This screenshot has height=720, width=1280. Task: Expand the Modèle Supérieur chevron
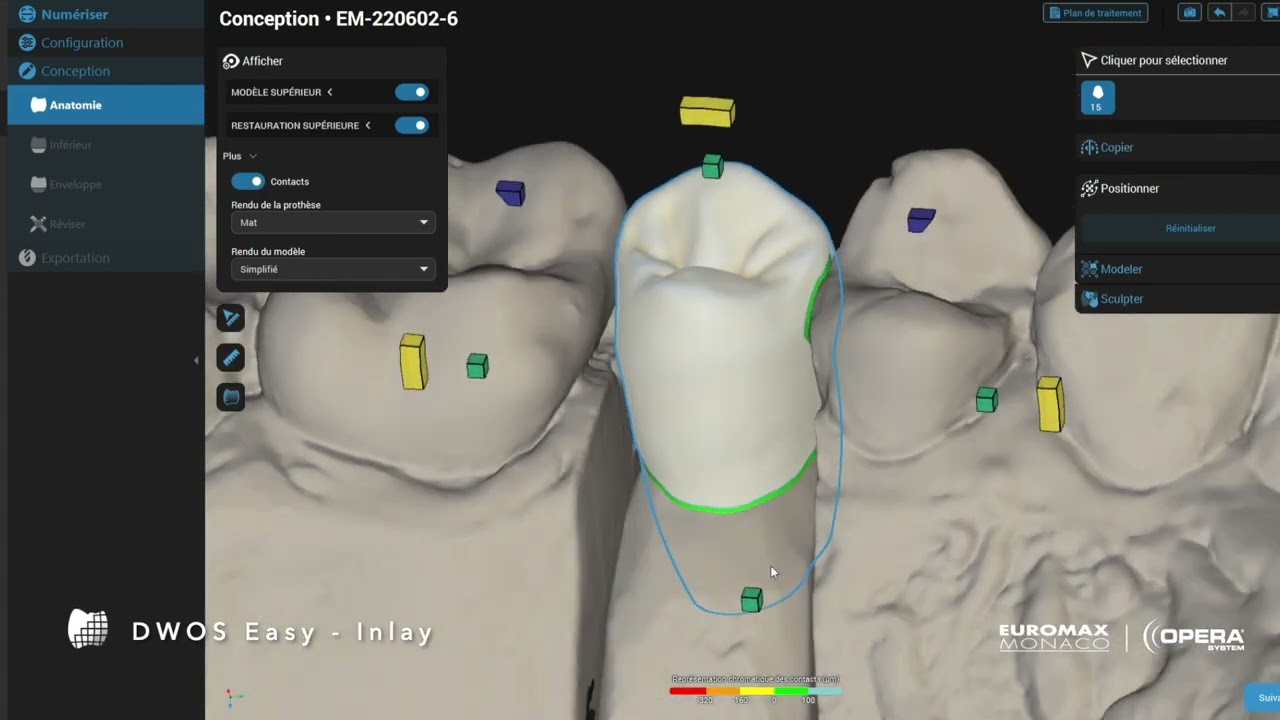tap(329, 92)
